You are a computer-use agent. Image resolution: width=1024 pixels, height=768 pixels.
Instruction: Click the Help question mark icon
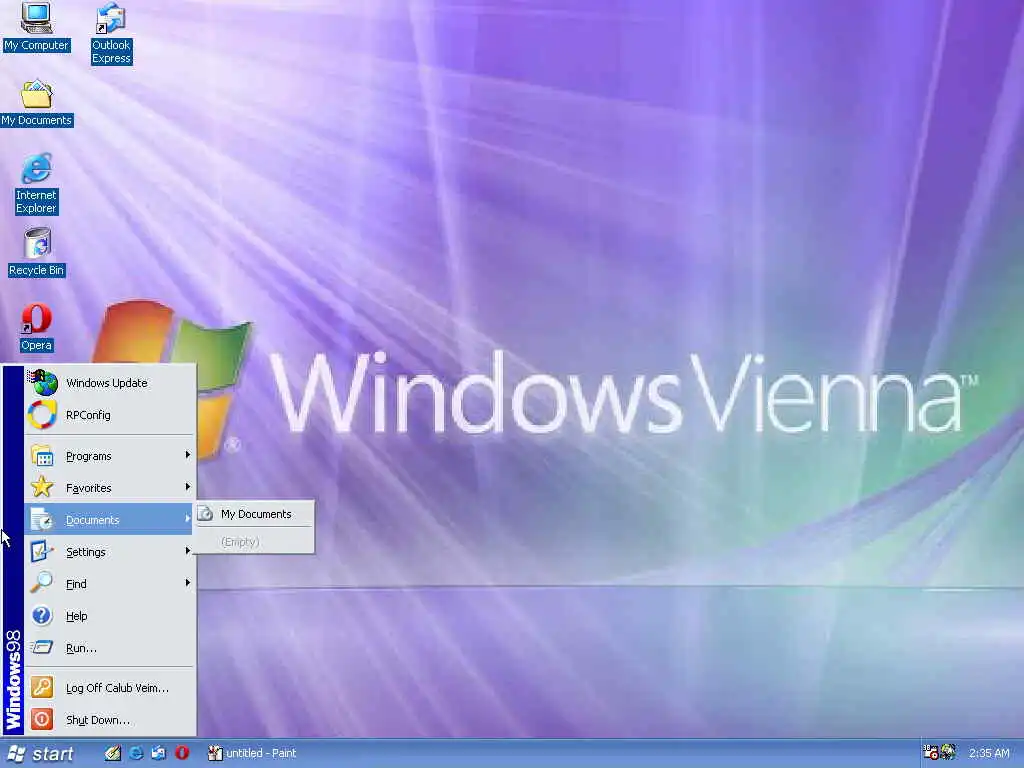[x=42, y=615]
